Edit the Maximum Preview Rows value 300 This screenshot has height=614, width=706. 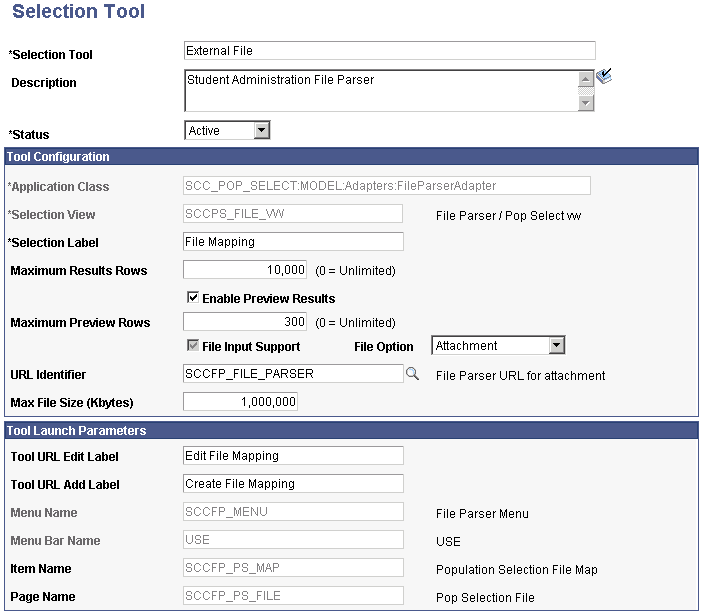pyautogui.click(x=245, y=321)
